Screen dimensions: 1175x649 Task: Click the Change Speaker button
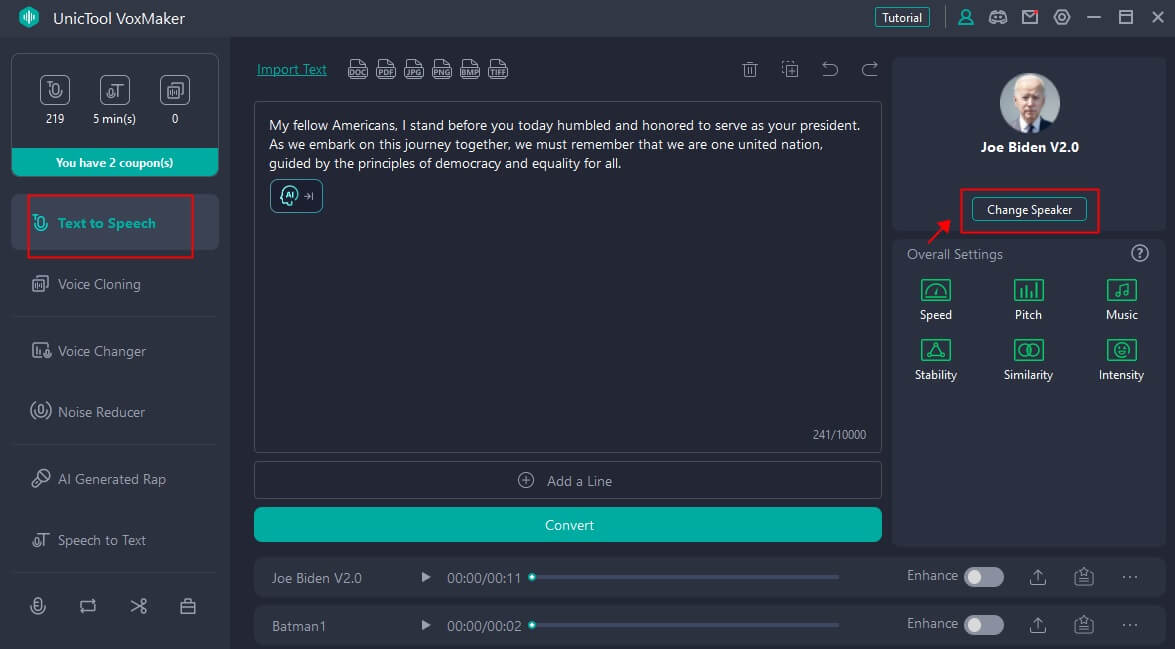click(x=1029, y=210)
